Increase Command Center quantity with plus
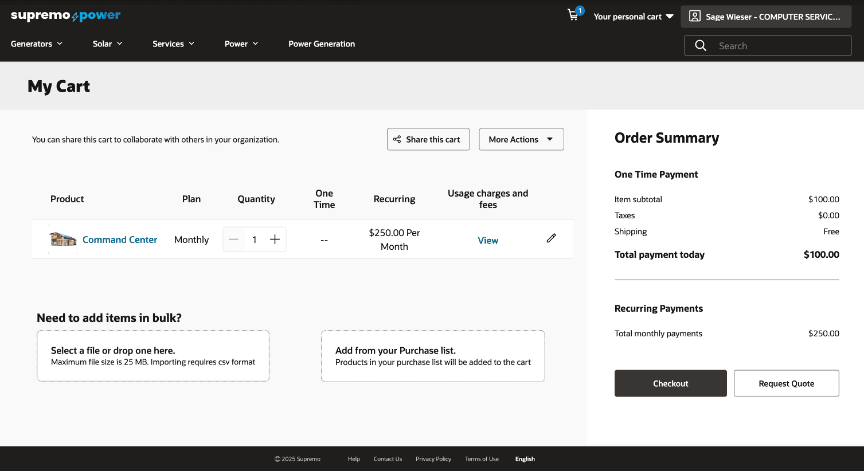The height and width of the screenshot is (472, 864). pos(275,240)
